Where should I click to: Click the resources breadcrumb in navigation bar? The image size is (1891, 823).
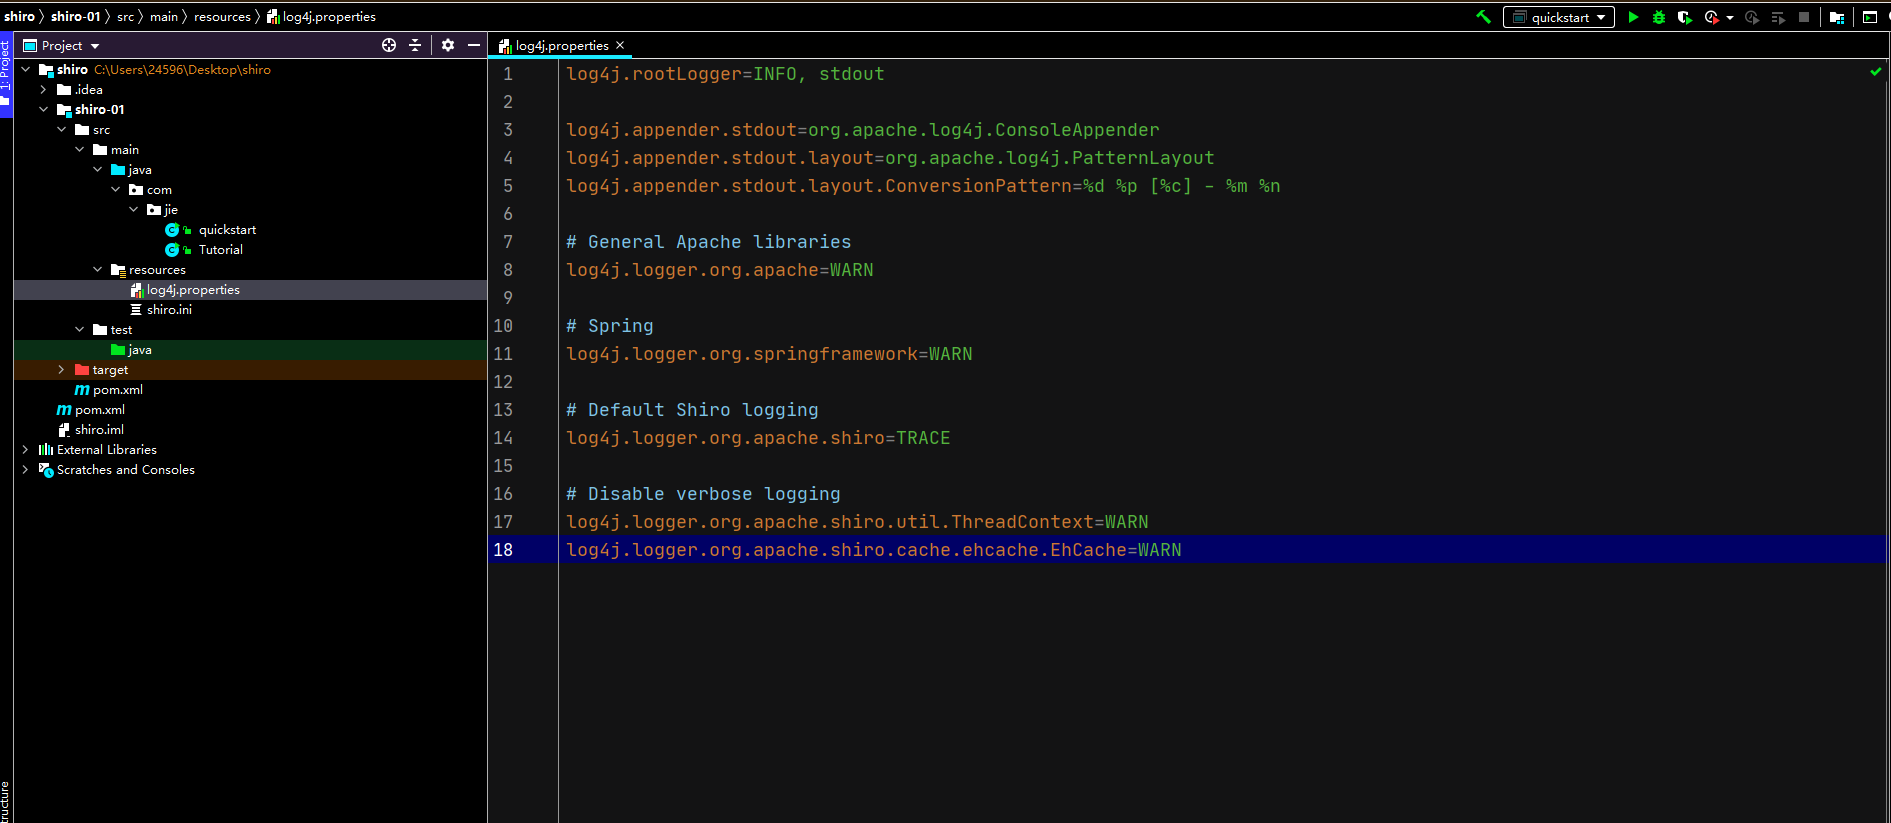222,17
